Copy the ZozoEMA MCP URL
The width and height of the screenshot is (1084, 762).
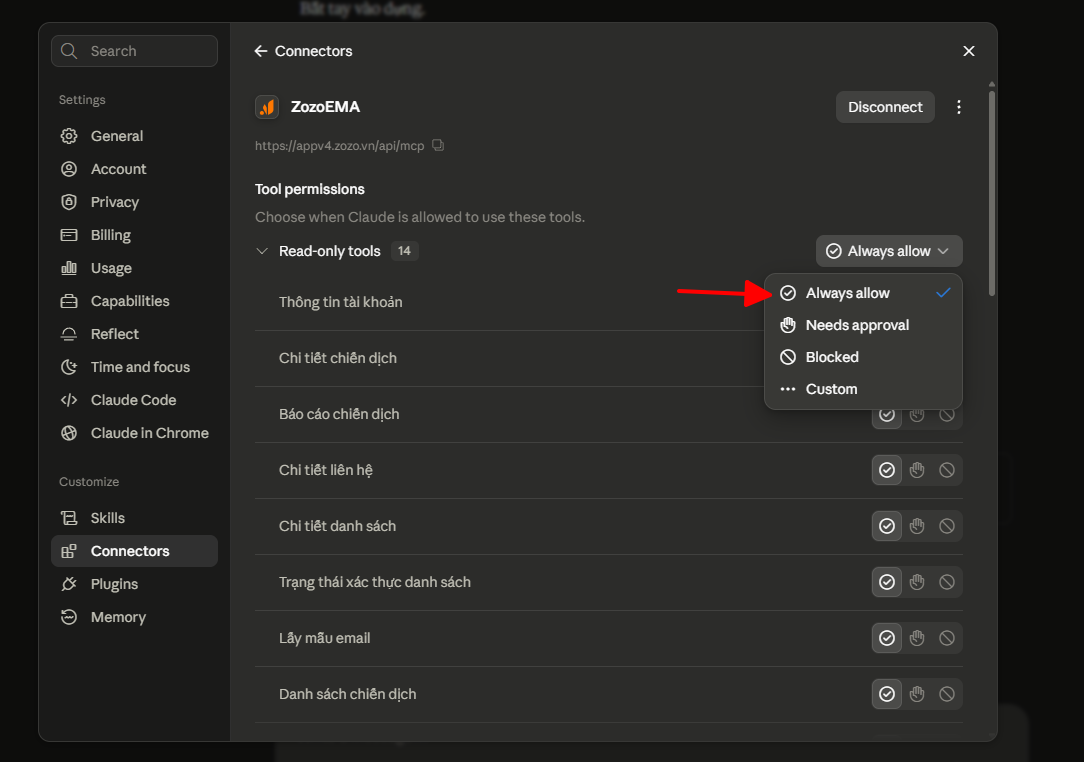[x=438, y=145]
